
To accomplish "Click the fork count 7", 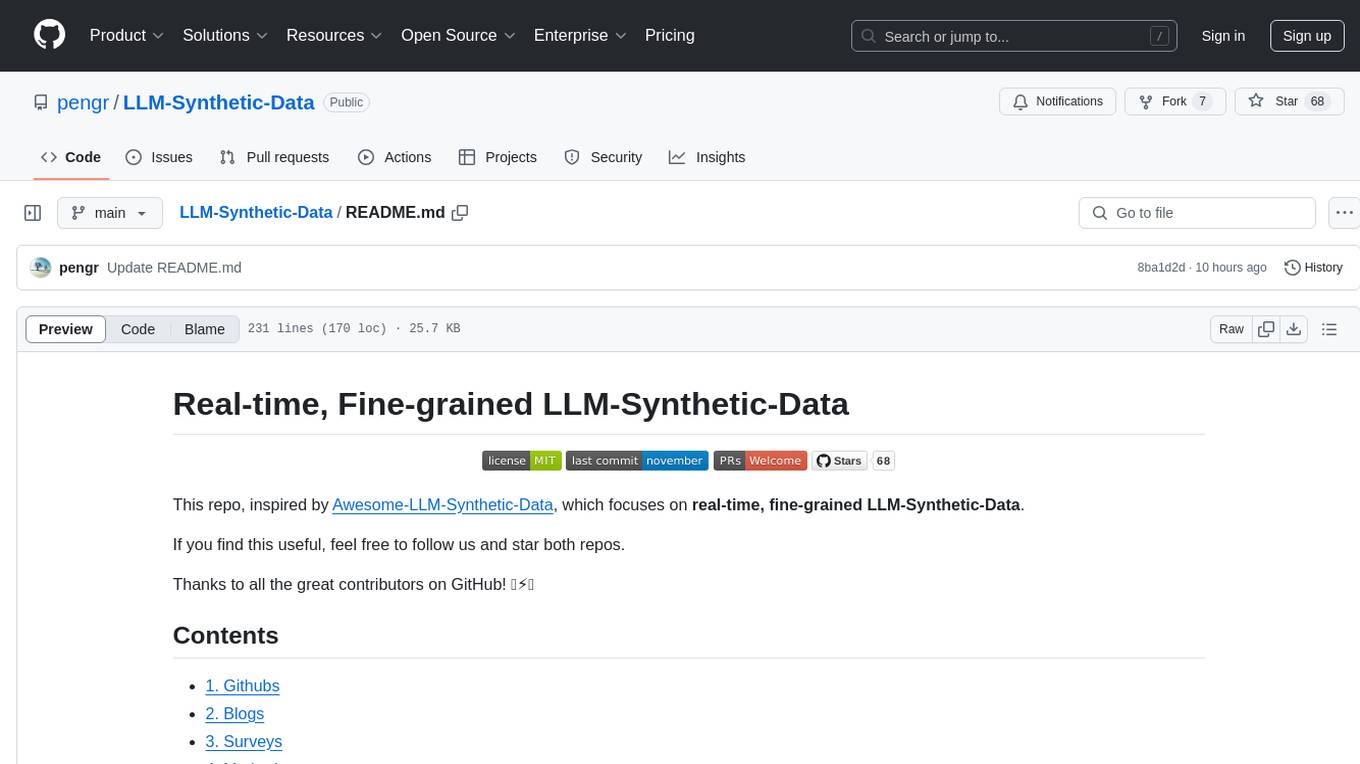I will click(x=1202, y=101).
